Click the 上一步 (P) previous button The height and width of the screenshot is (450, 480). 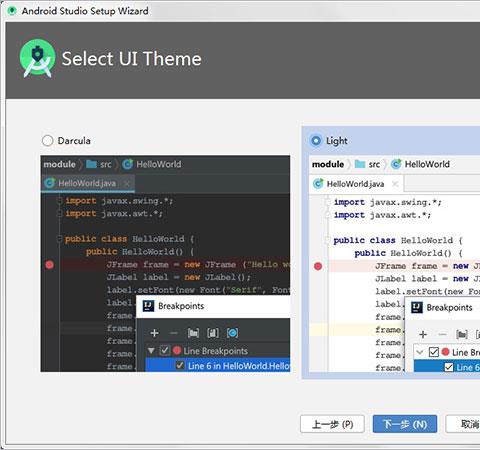tap(332, 424)
